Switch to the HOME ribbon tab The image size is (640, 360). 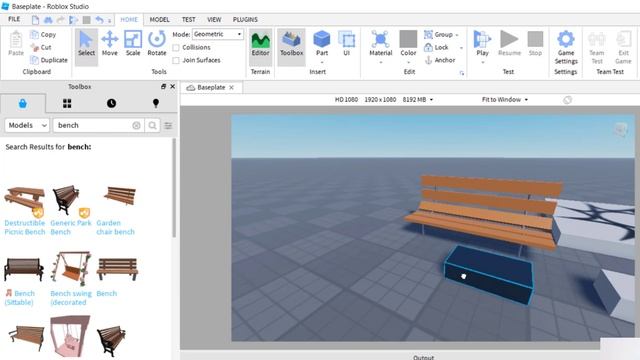(129, 20)
